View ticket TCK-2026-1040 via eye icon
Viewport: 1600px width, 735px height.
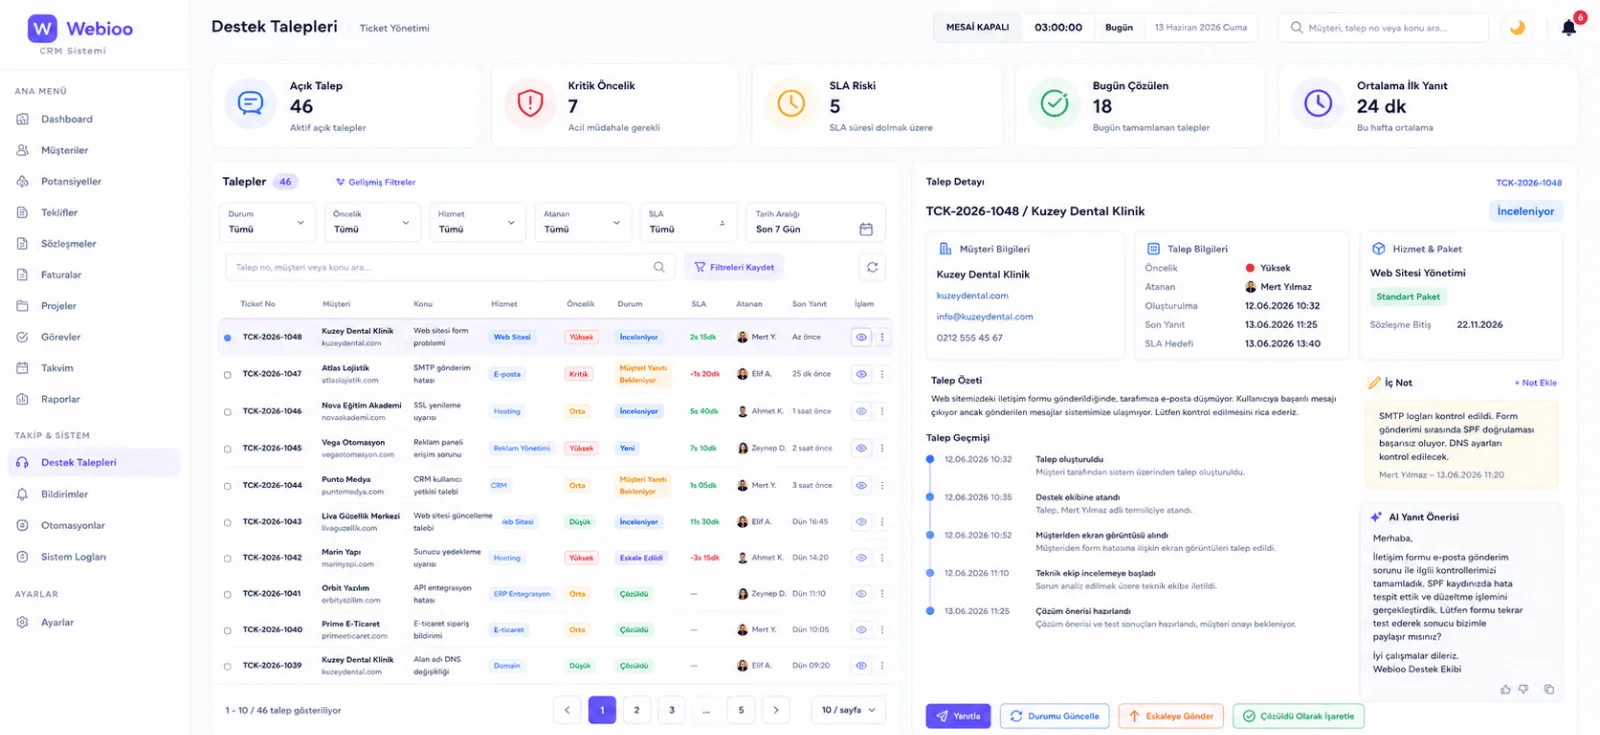[861, 630]
